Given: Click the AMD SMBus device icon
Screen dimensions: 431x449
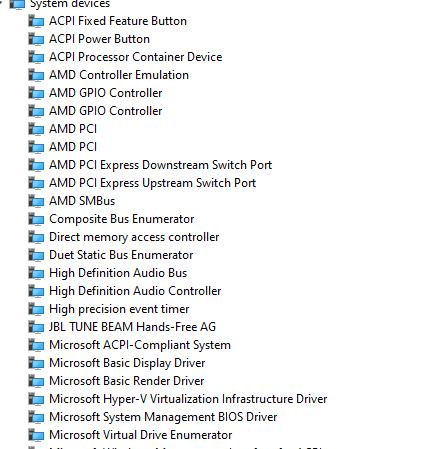Looking at the screenshot, I should 36,201.
